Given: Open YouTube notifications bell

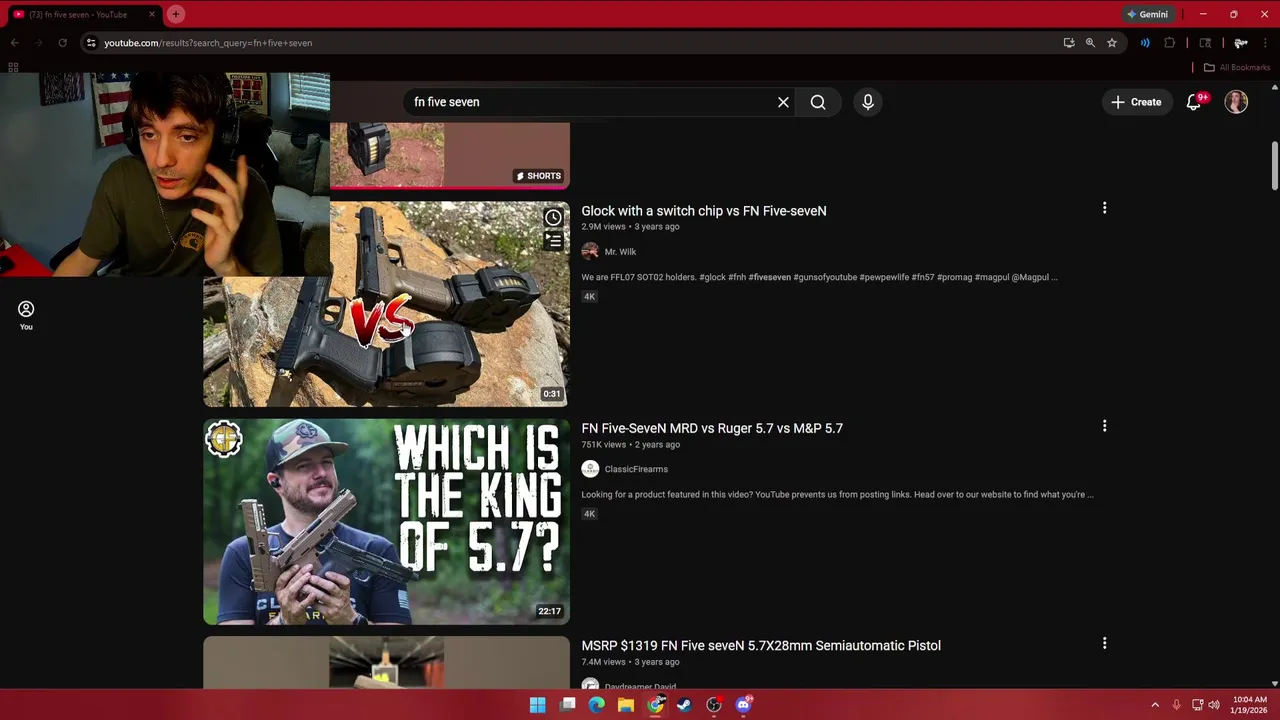Looking at the screenshot, I should (1194, 102).
